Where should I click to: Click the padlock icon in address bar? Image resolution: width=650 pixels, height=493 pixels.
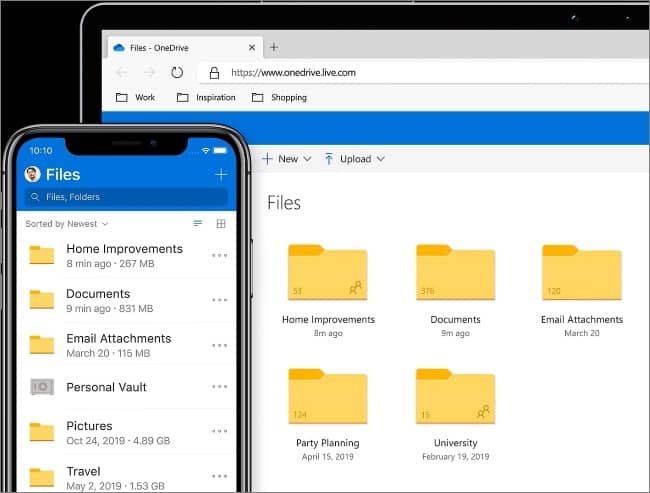tap(214, 73)
